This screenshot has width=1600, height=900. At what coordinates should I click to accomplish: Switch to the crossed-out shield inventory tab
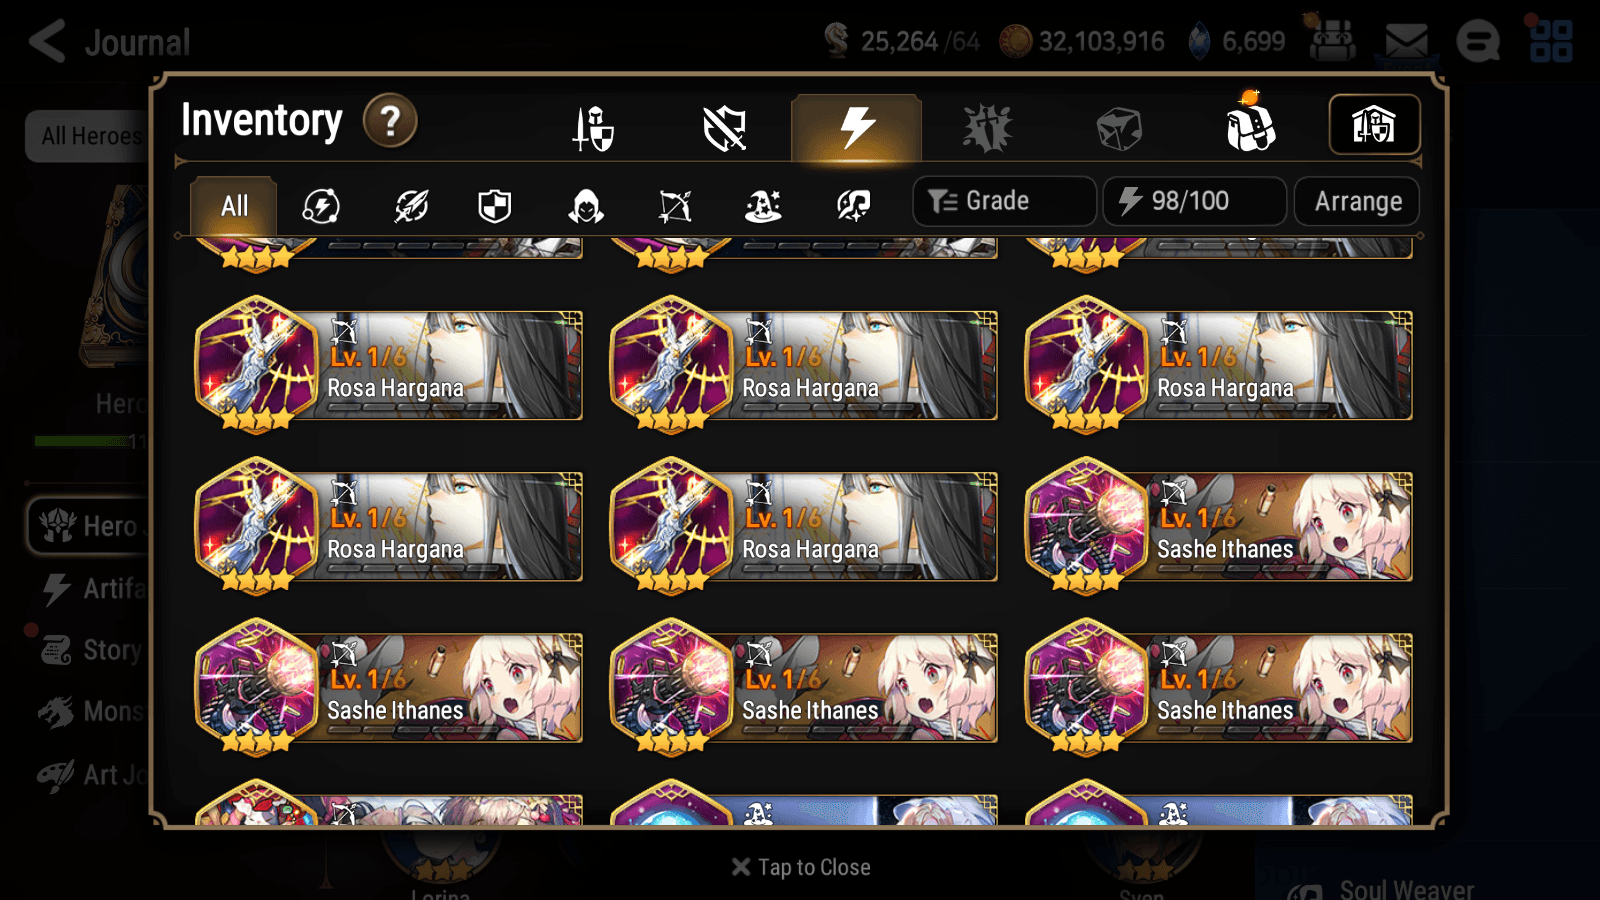point(725,129)
